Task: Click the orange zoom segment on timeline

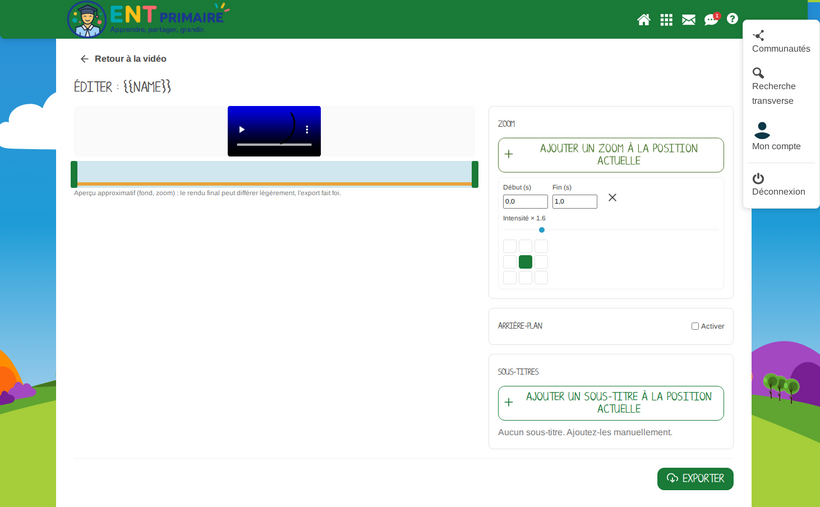Action: pos(275,184)
